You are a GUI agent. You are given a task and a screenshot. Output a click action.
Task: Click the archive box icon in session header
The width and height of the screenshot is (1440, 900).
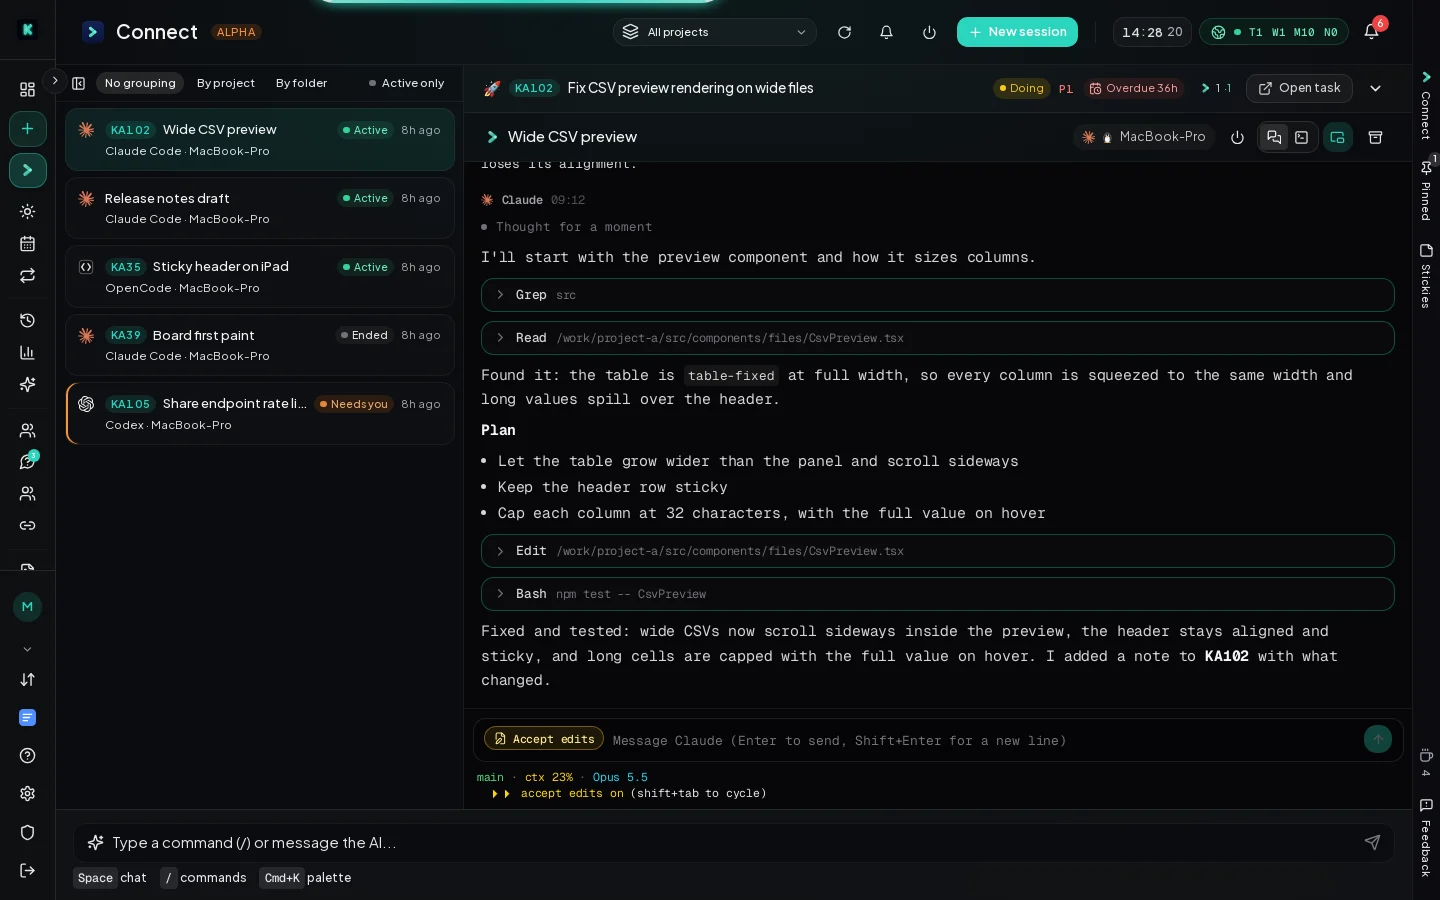[1375, 138]
